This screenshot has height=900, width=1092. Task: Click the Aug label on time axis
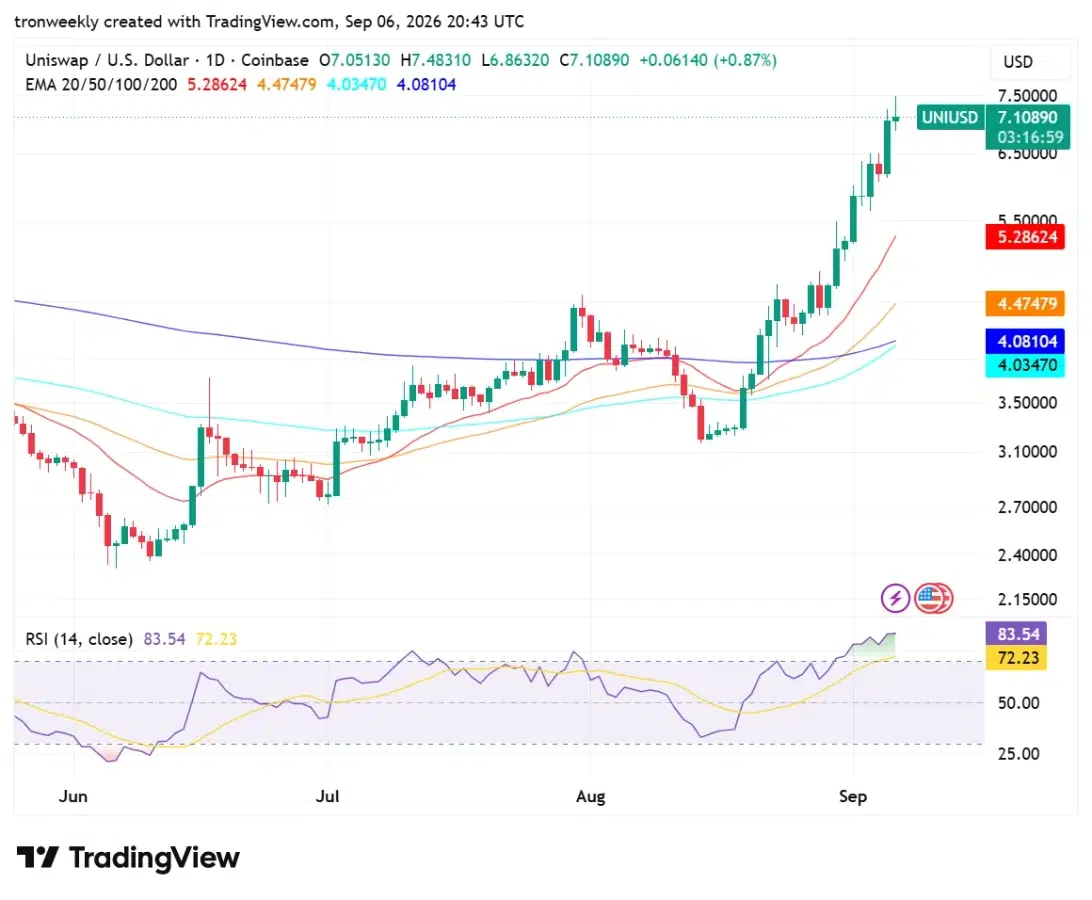(x=591, y=796)
